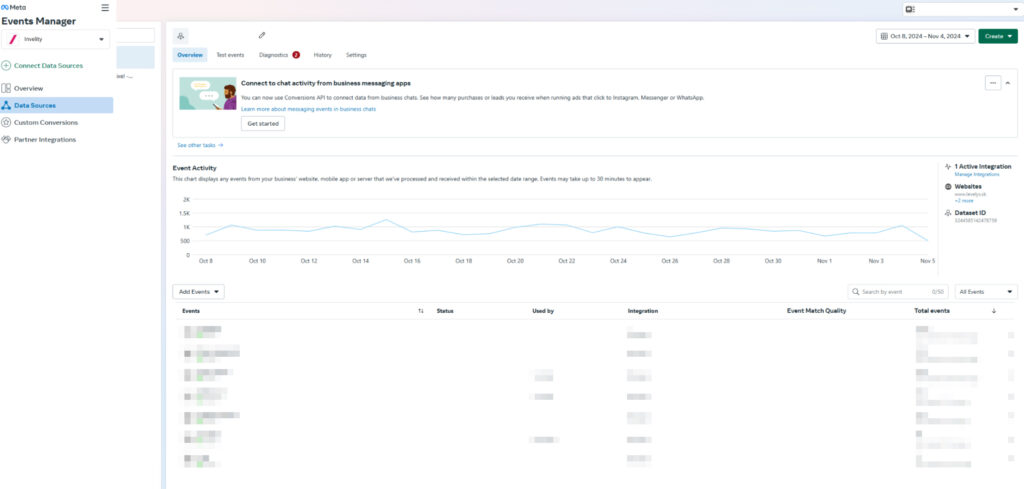This screenshot has height=489, width=1024.
Task: Click the Search by event field
Action: (x=890, y=292)
